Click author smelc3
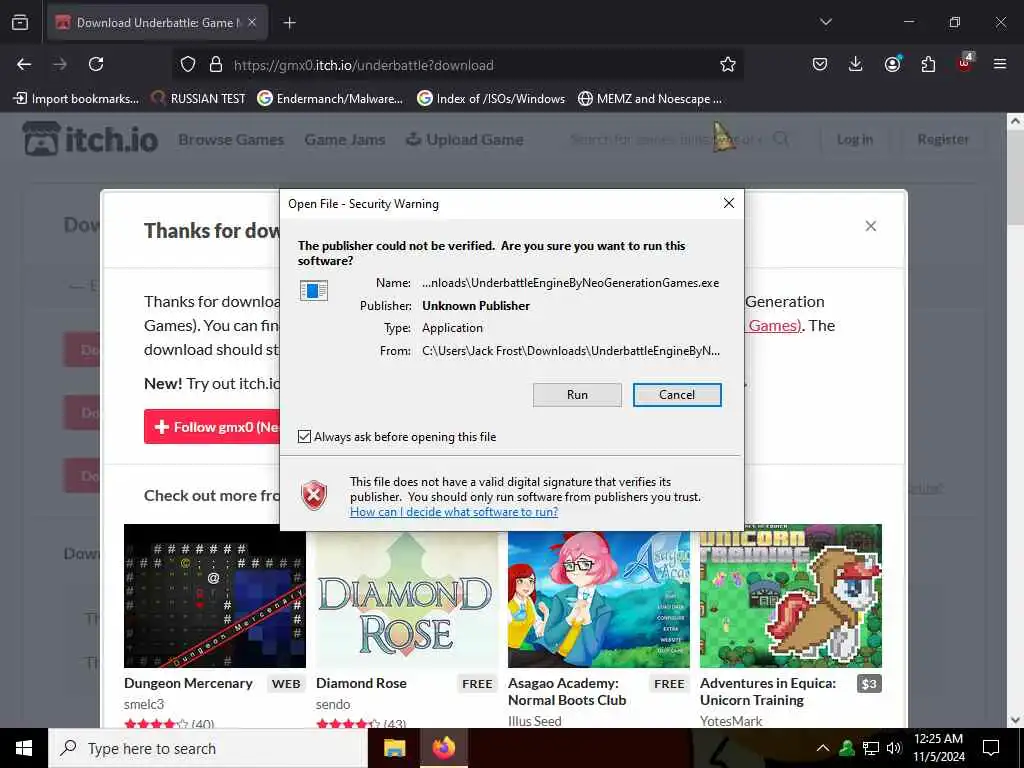This screenshot has height=768, width=1024. coord(144,705)
